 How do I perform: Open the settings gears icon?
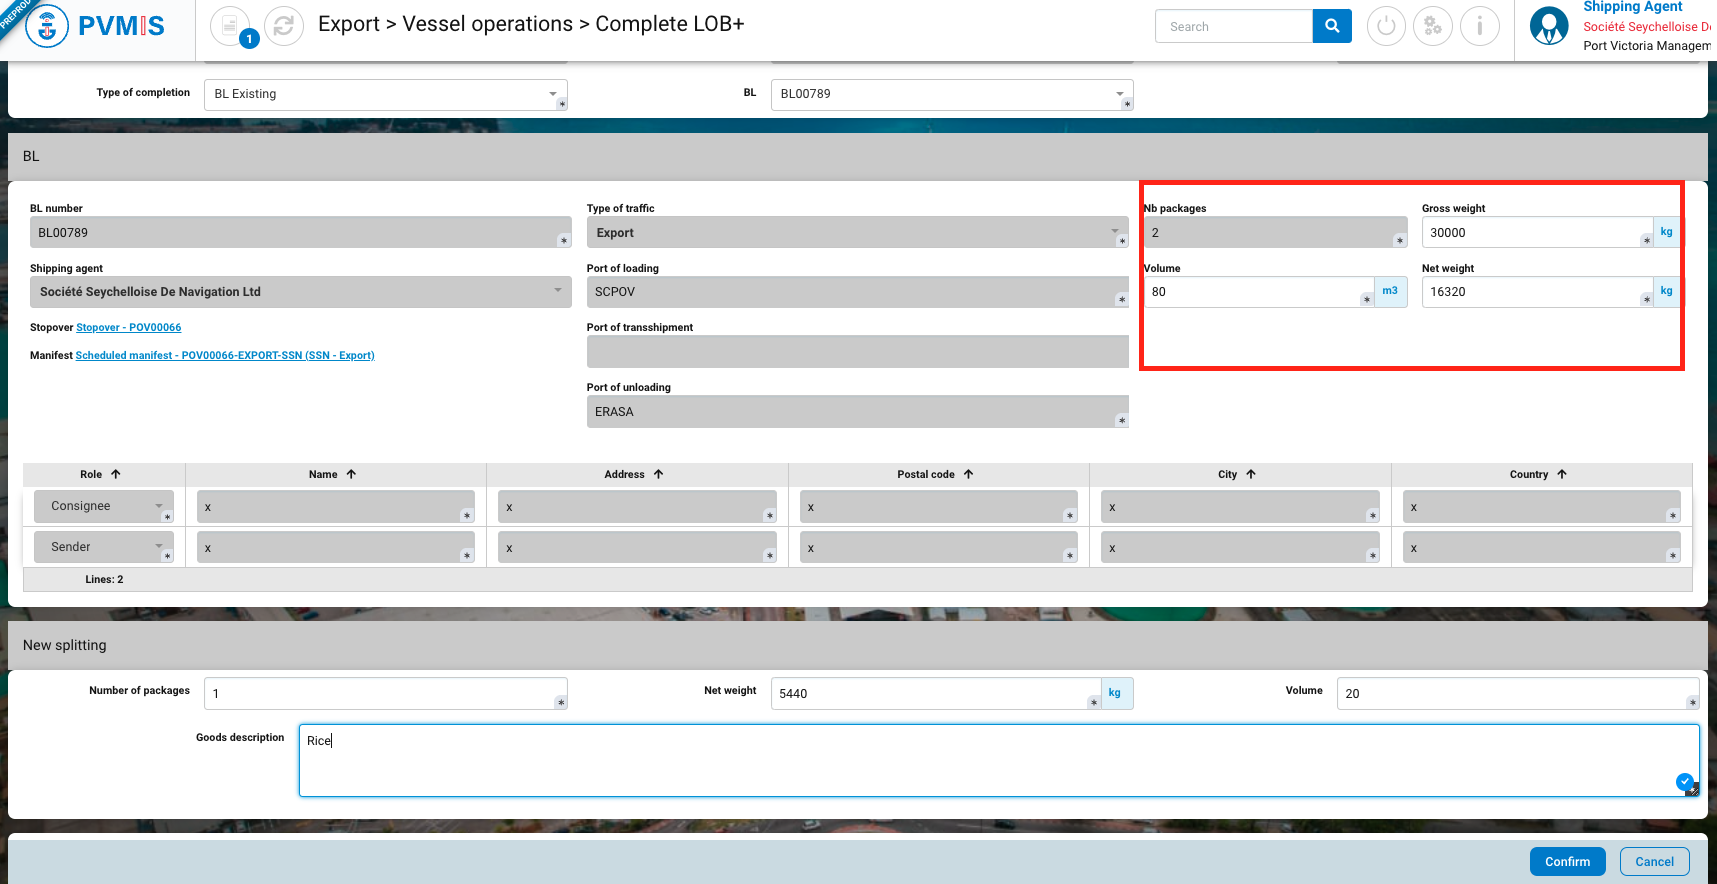point(1433,26)
